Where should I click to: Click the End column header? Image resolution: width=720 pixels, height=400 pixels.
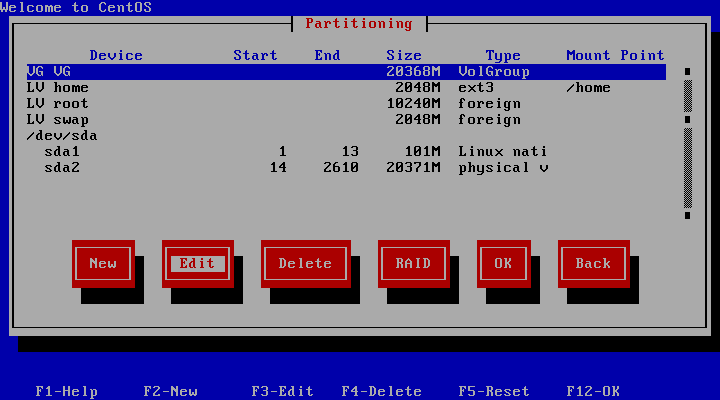click(327, 56)
